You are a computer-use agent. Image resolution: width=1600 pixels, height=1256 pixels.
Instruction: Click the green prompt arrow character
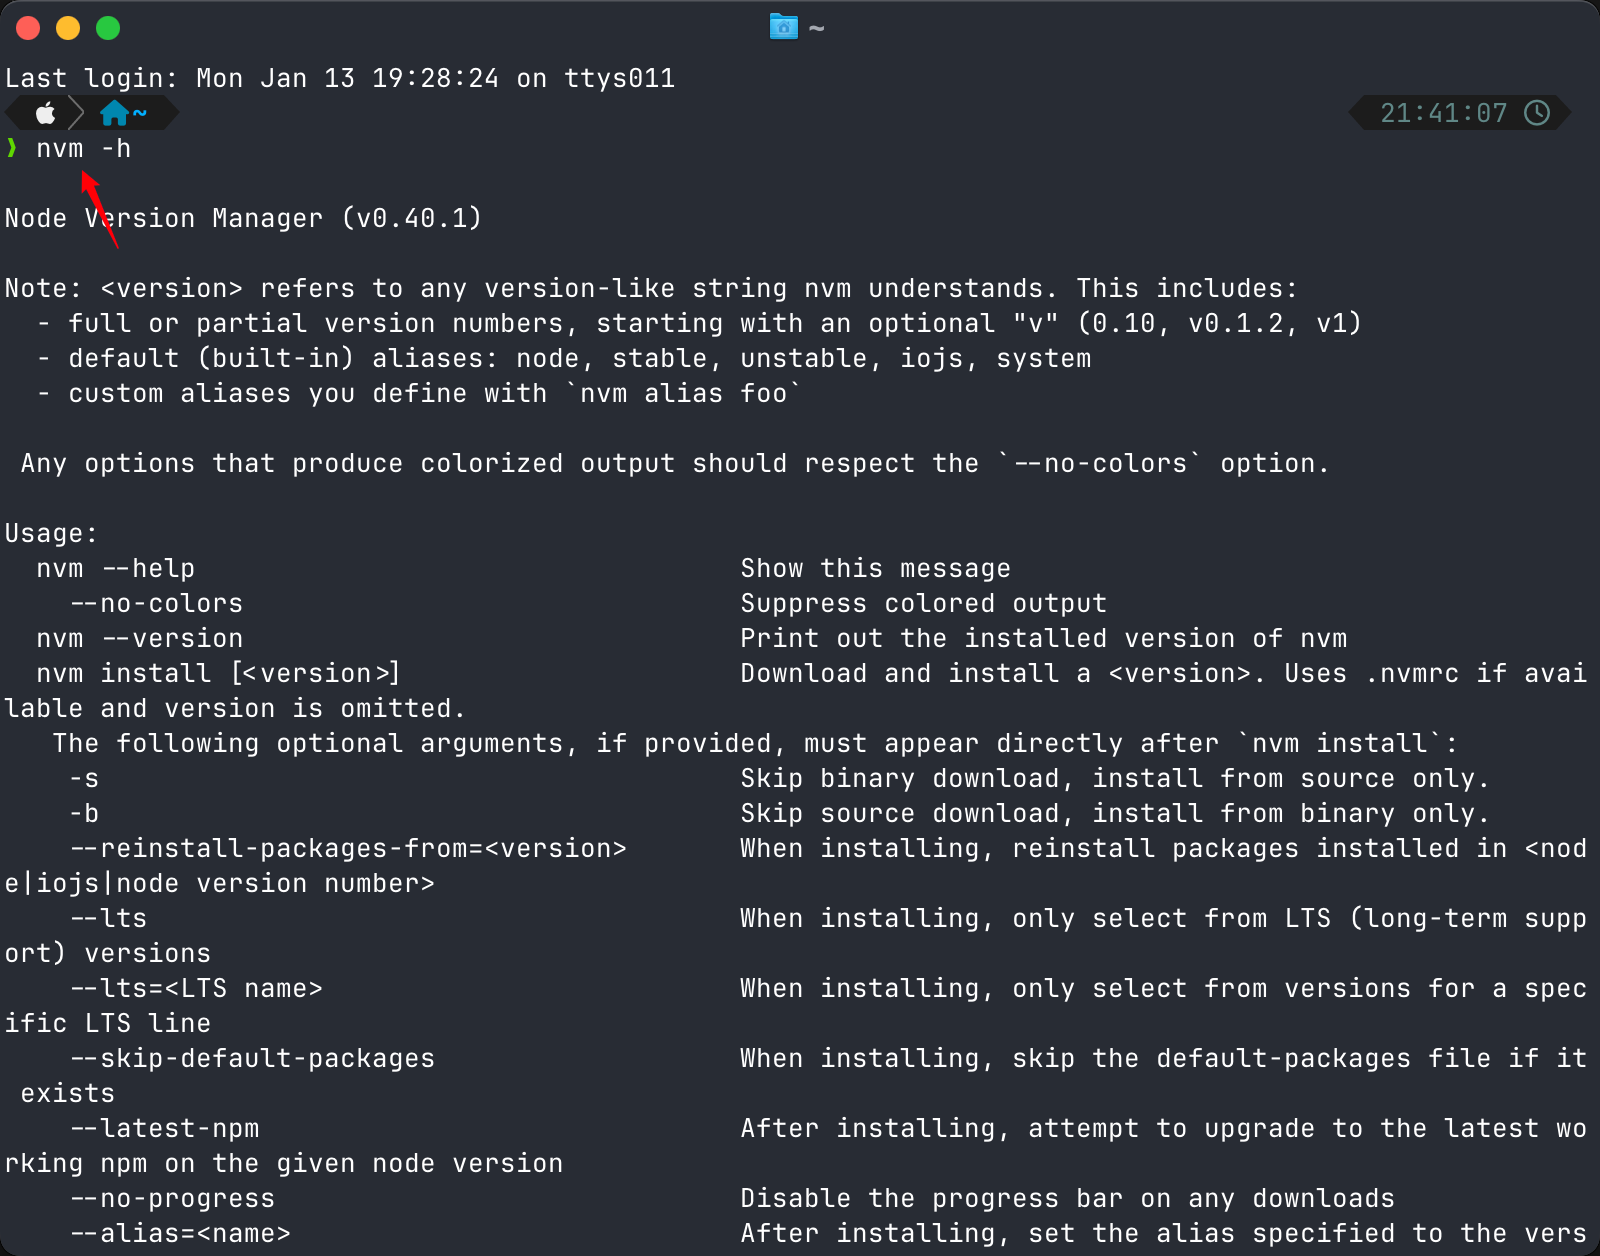(12, 148)
